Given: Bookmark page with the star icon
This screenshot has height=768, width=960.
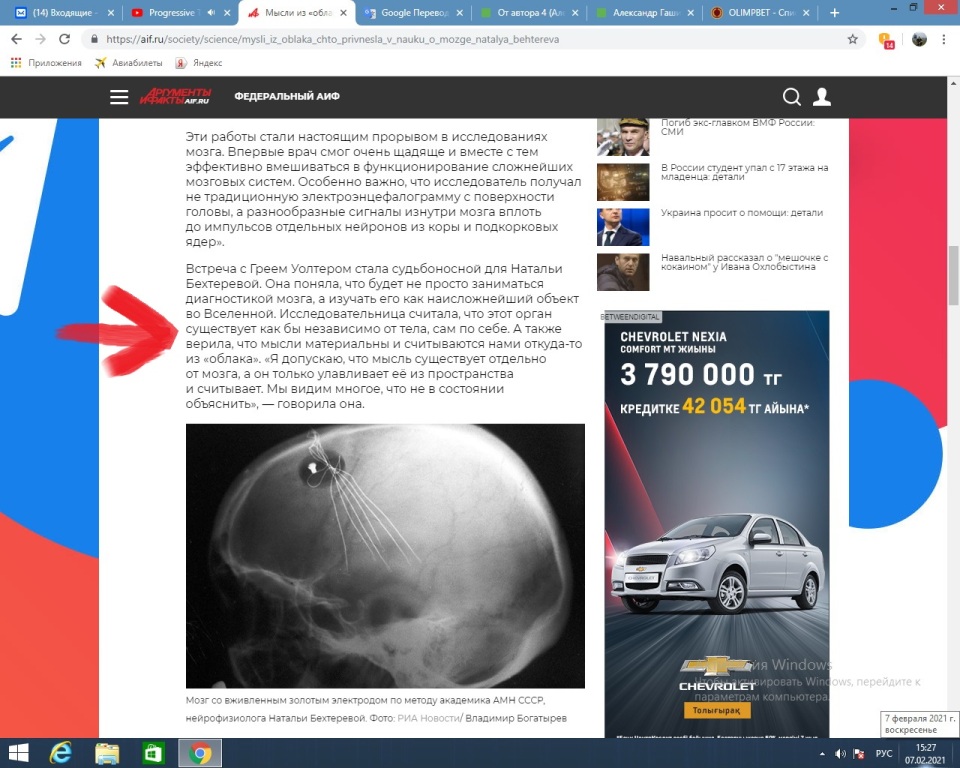Looking at the screenshot, I should tap(852, 39).
